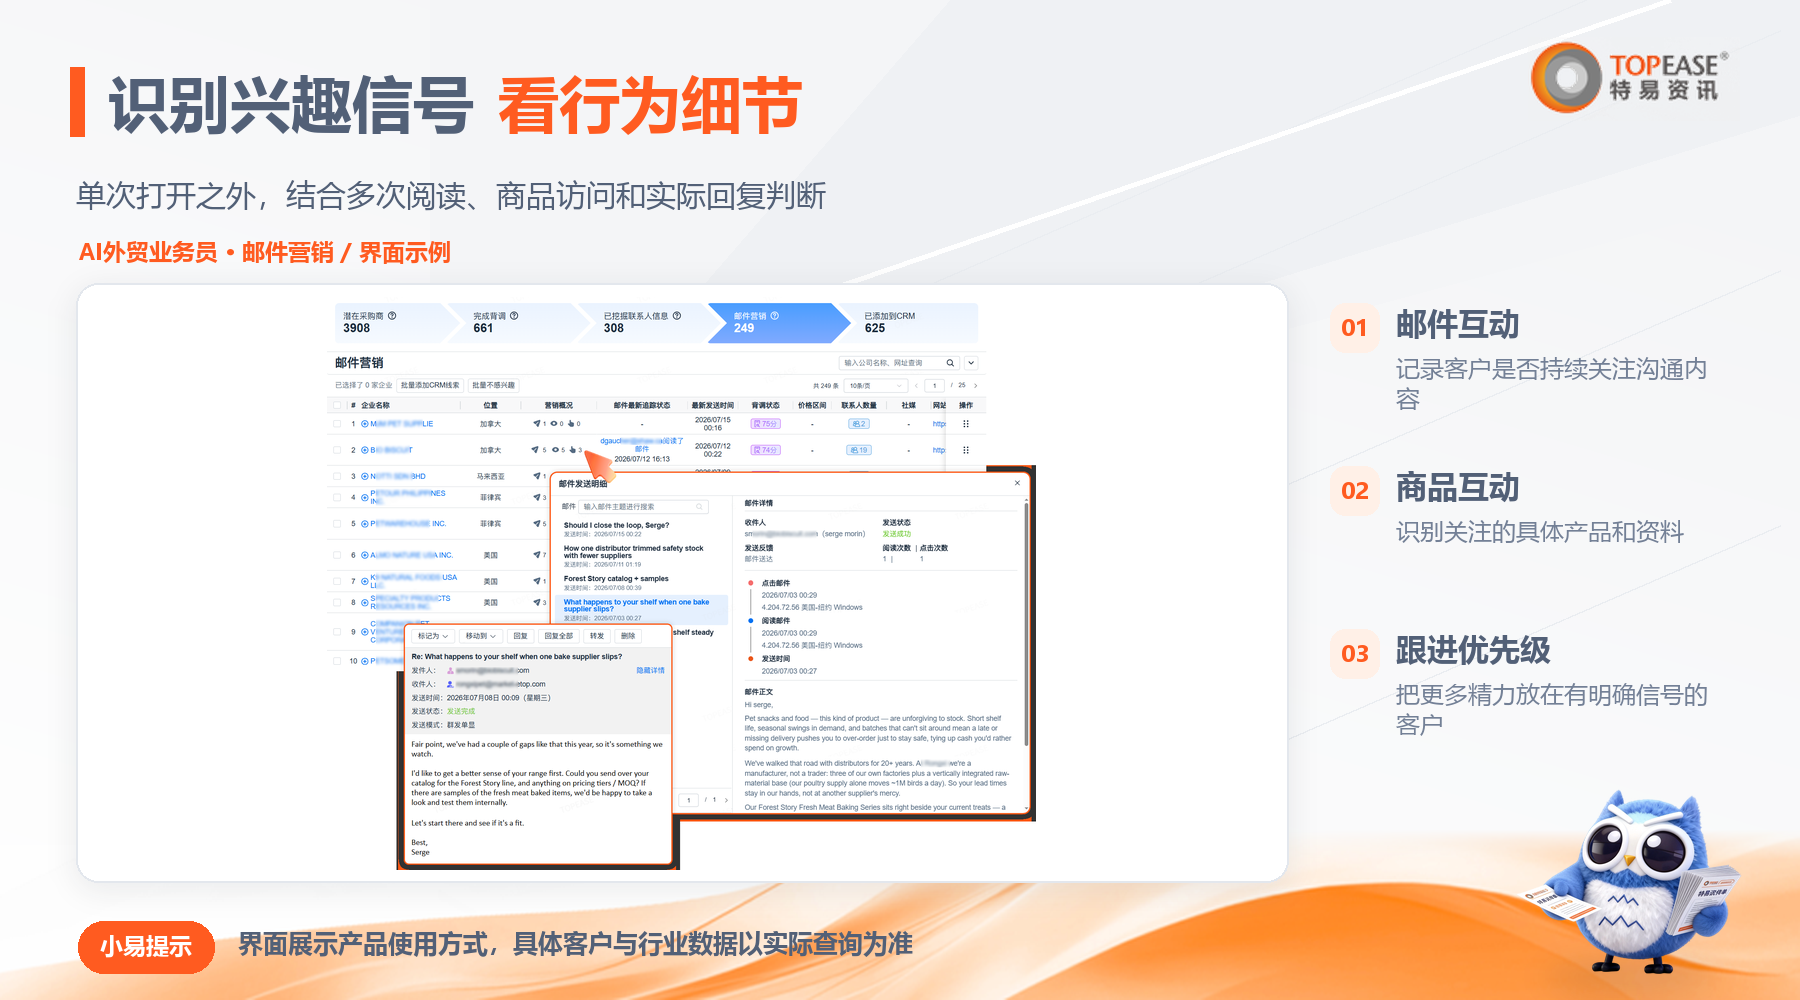Click 批量不感兴趣 button
Screen dimensions: 1800x1000
pos(493,385)
